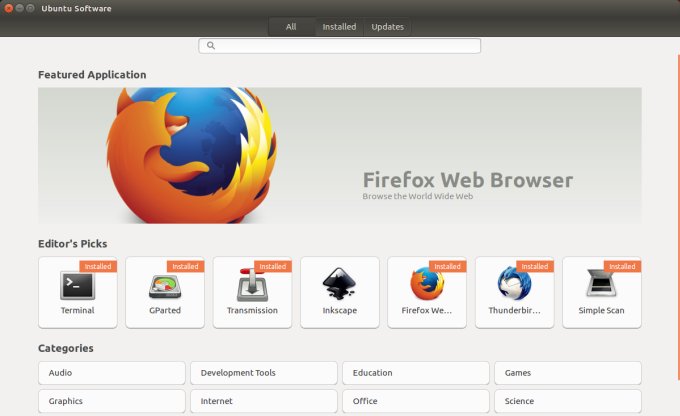680x416 pixels.
Task: Open the Graphics category
Action: 112,401
